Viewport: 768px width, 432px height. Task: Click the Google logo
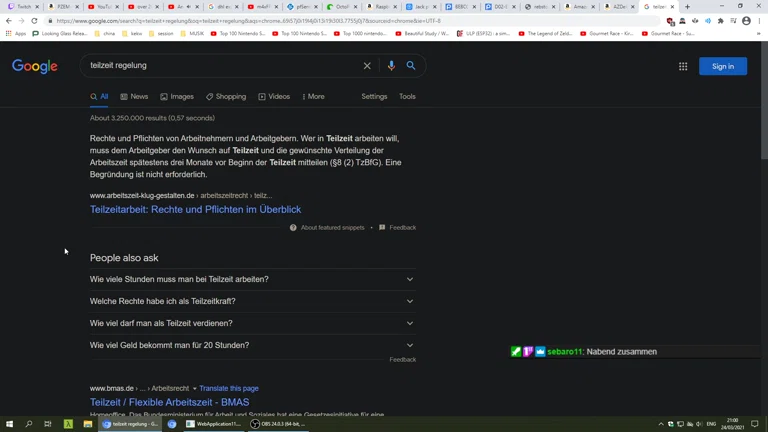click(x=35, y=66)
